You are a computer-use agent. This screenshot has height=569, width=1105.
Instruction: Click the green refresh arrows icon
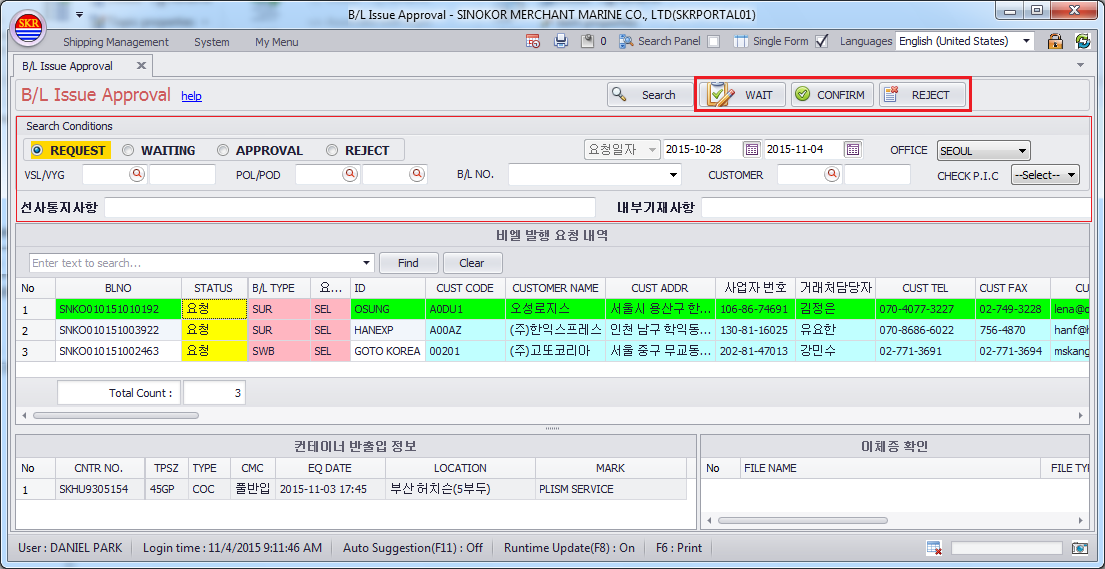click(x=1082, y=41)
